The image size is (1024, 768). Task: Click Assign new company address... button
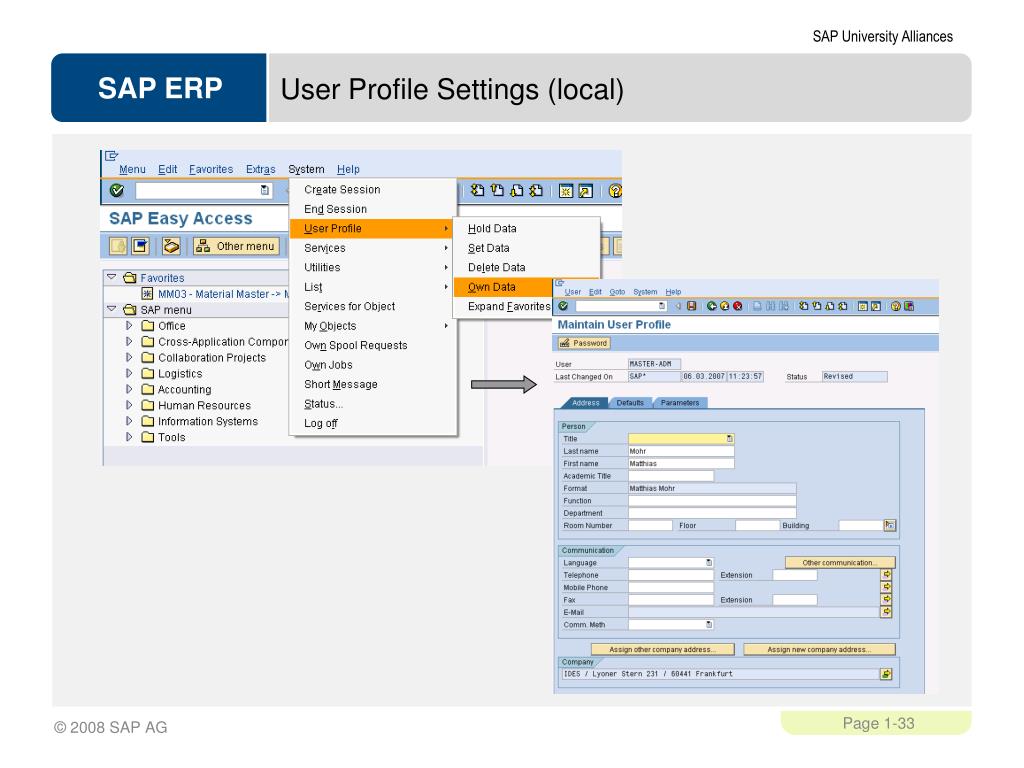819,649
